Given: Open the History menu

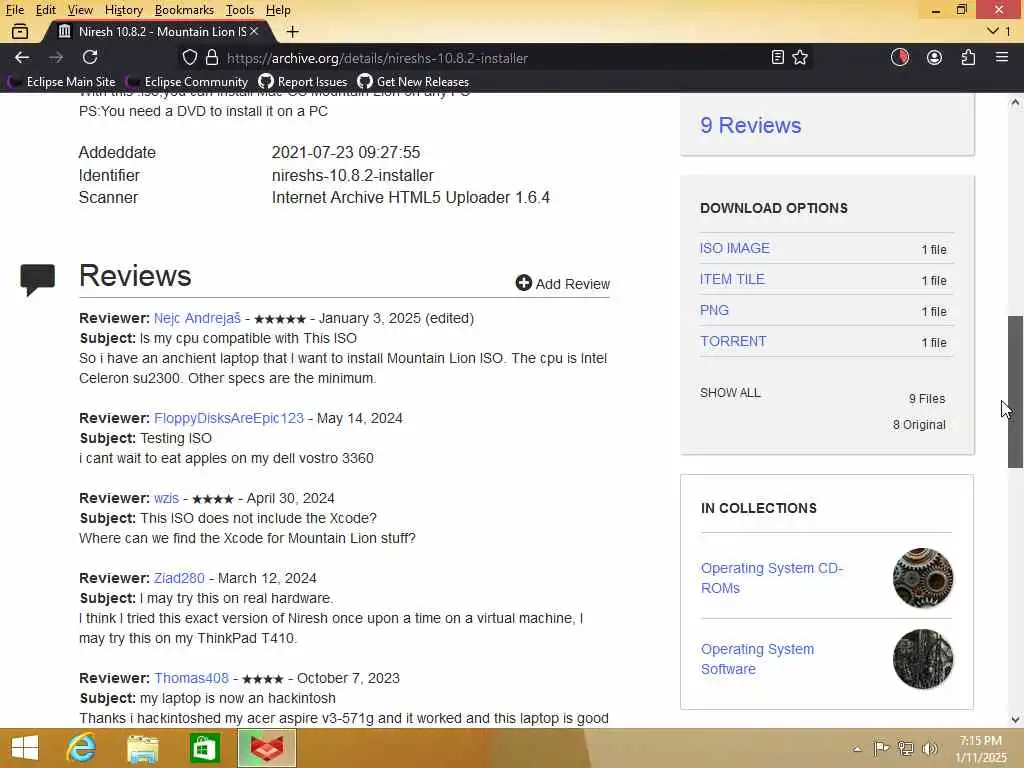Looking at the screenshot, I should 123,10.
